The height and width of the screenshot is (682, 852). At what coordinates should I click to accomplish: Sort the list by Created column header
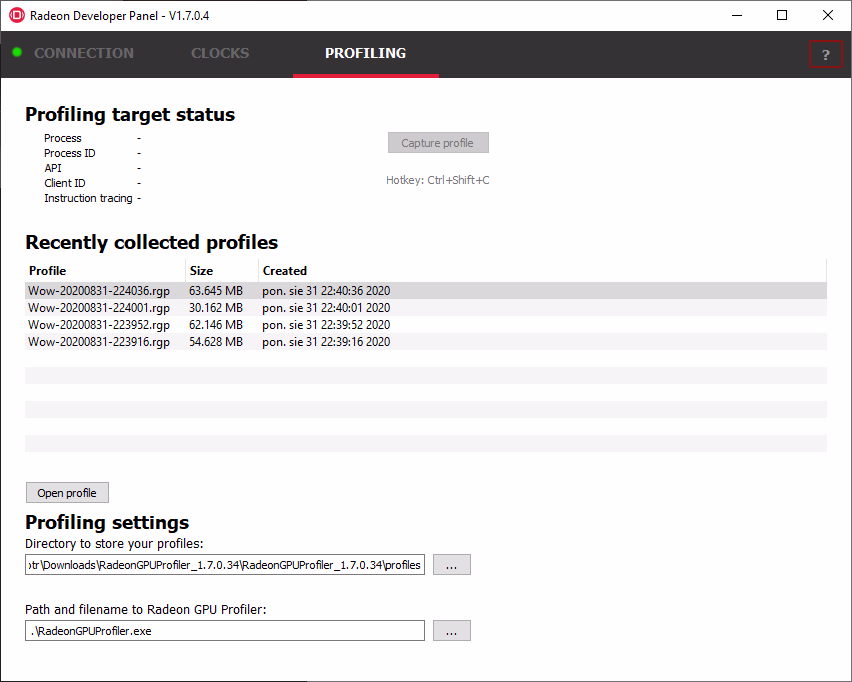click(x=540, y=271)
